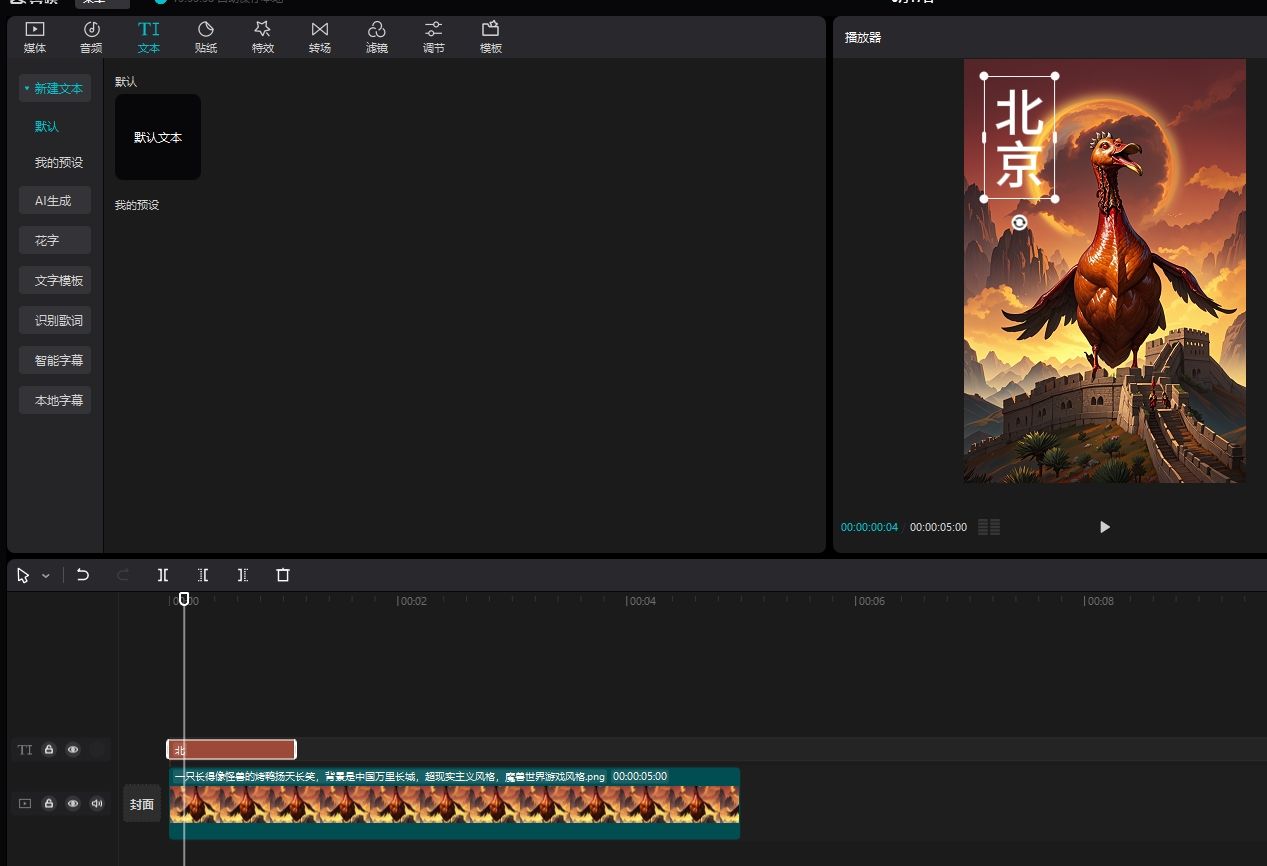
Task: Click the 封面 cover button
Action: click(x=142, y=804)
